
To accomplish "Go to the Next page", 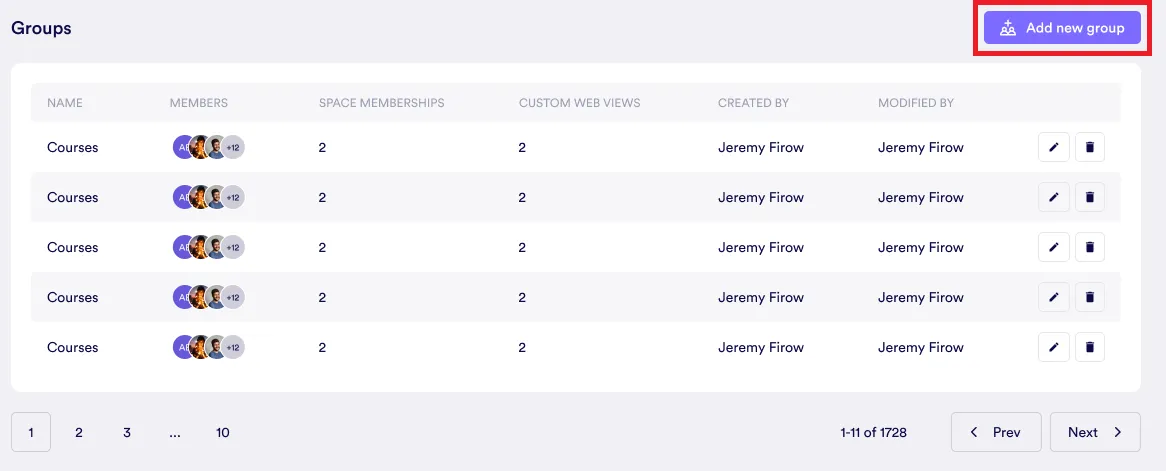I will click(x=1095, y=432).
